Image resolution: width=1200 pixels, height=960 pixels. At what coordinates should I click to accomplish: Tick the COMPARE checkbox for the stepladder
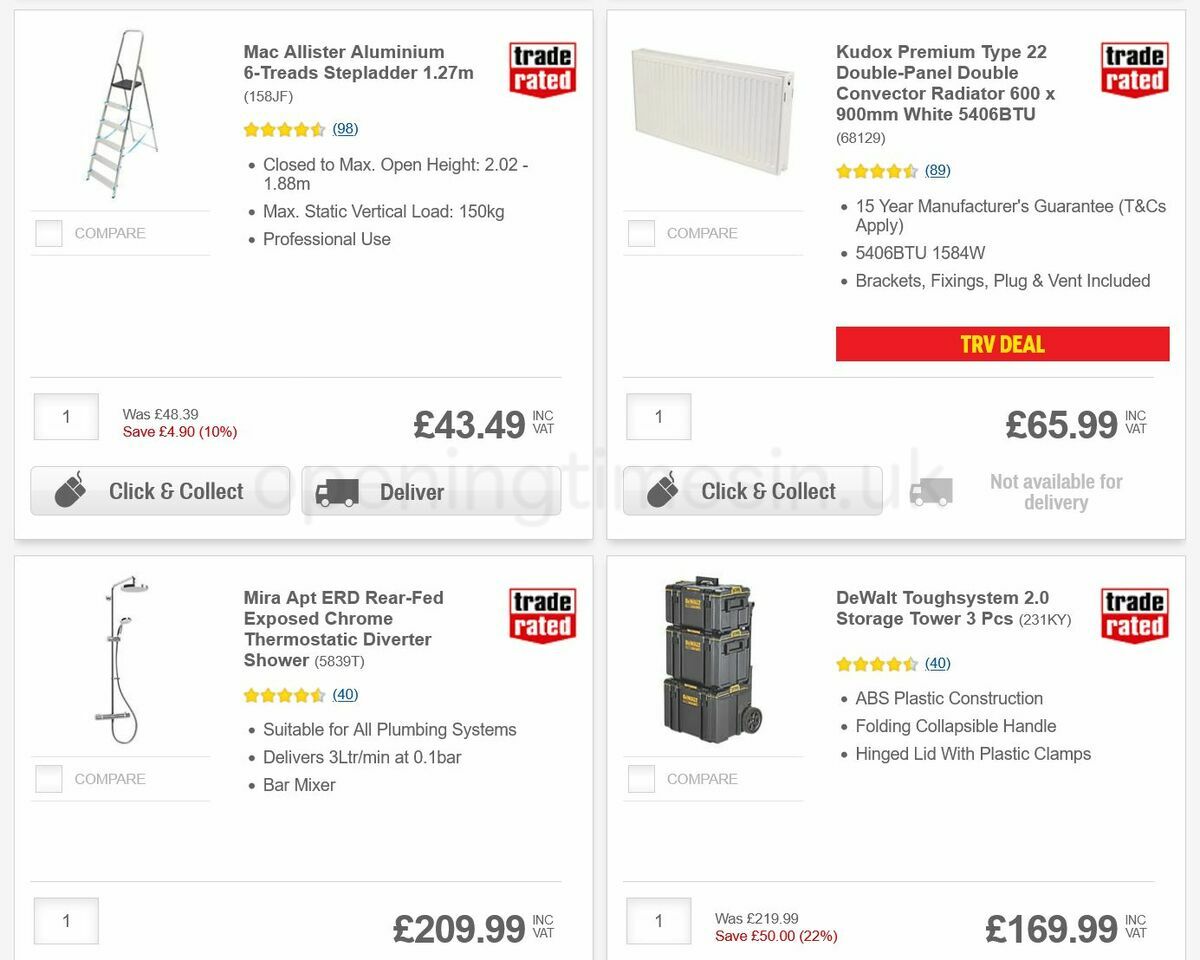(x=48, y=232)
